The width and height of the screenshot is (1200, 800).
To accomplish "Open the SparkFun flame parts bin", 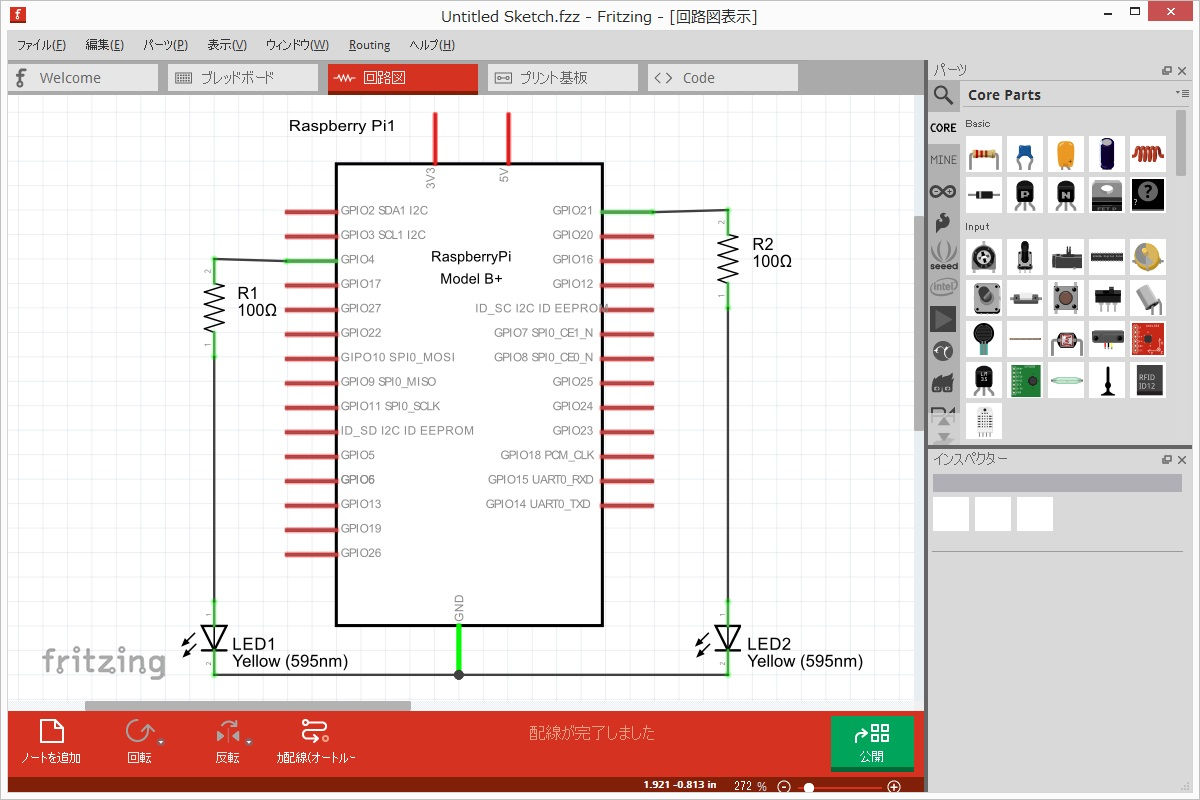I will point(943,223).
